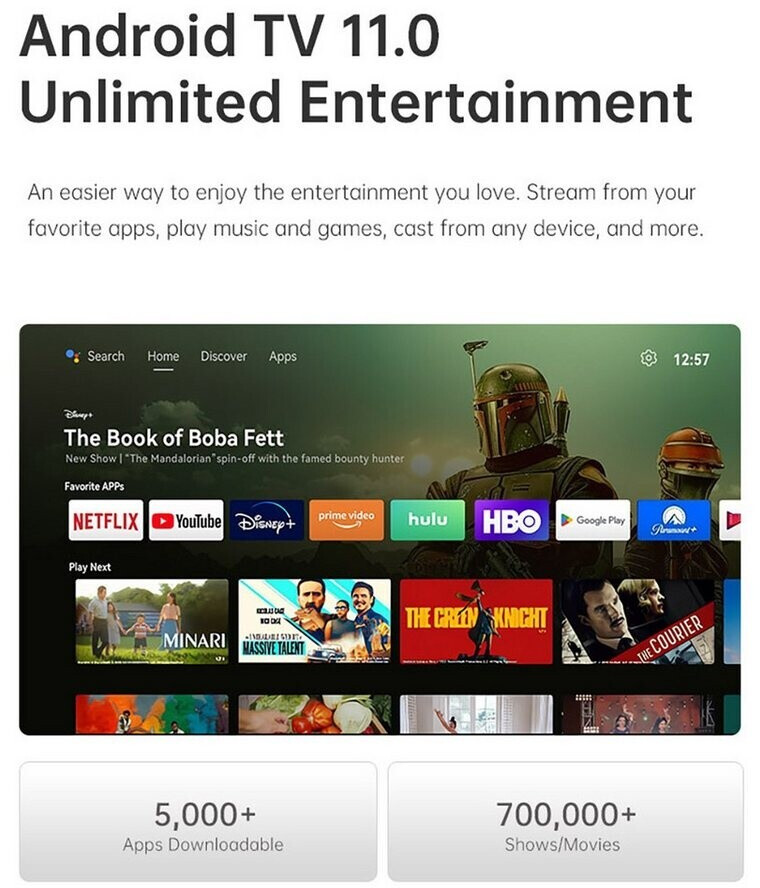Launch the YouTube app tile
The width and height of the screenshot is (760, 888).
pos(186,520)
